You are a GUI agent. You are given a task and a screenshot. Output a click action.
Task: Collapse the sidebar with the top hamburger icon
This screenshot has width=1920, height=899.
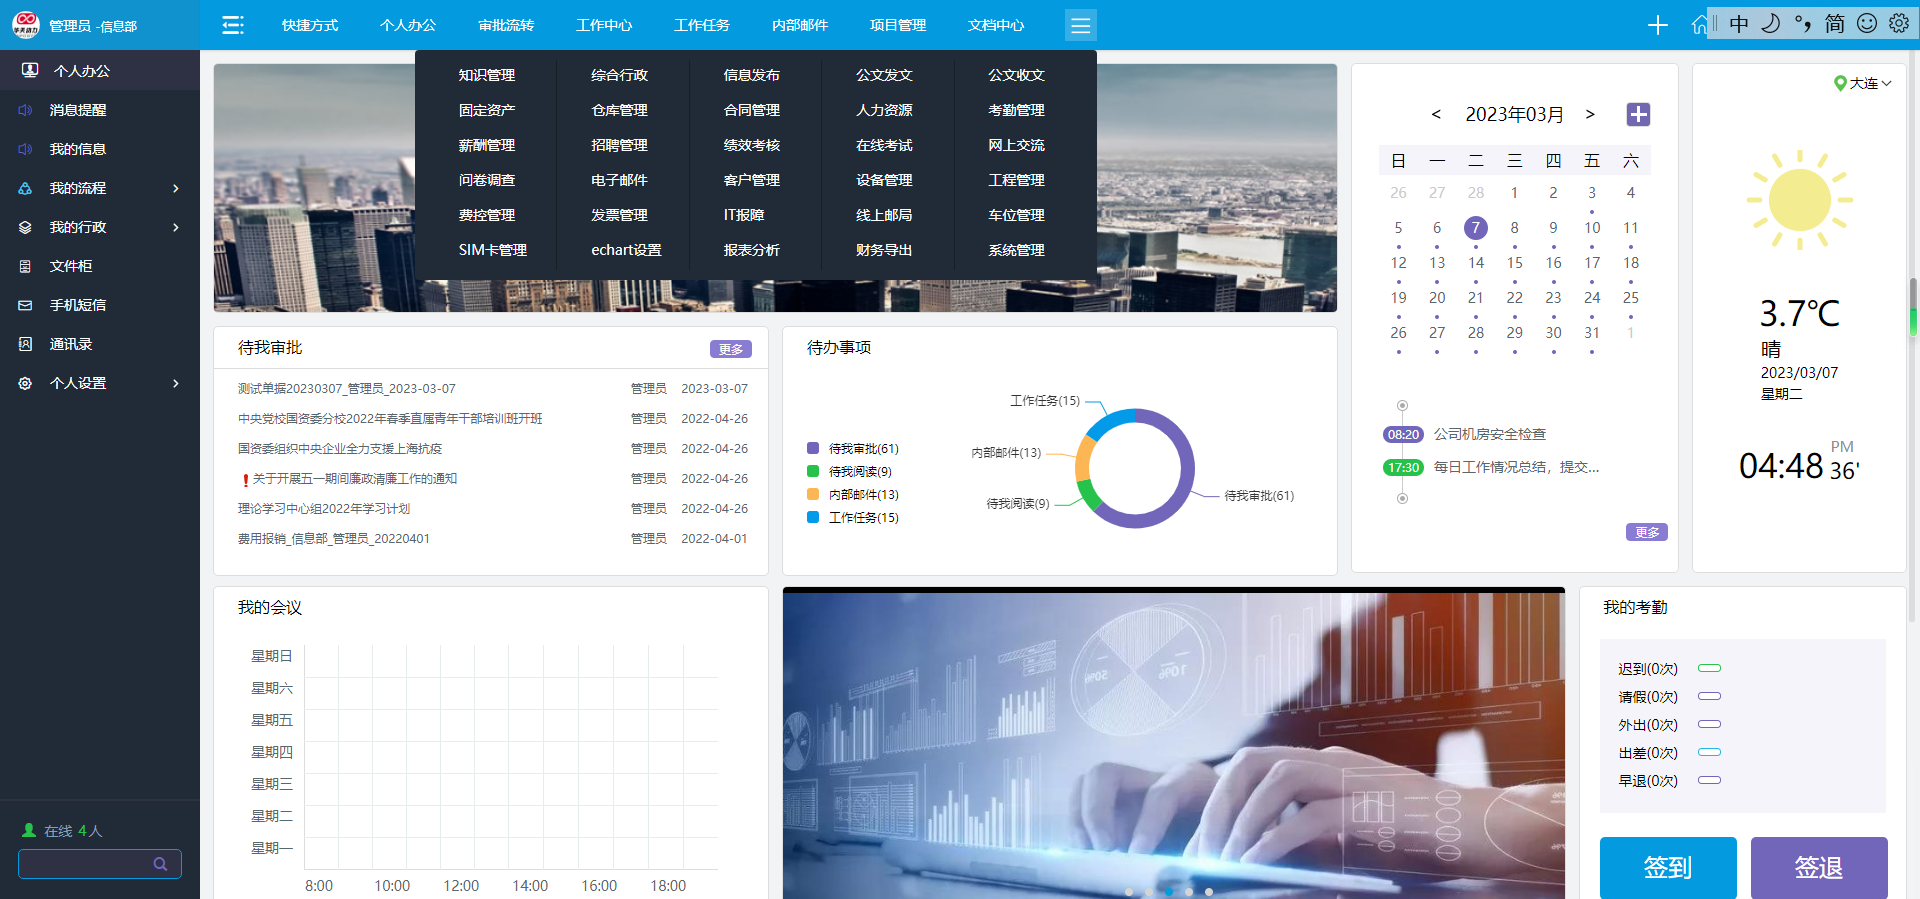pyautogui.click(x=233, y=25)
